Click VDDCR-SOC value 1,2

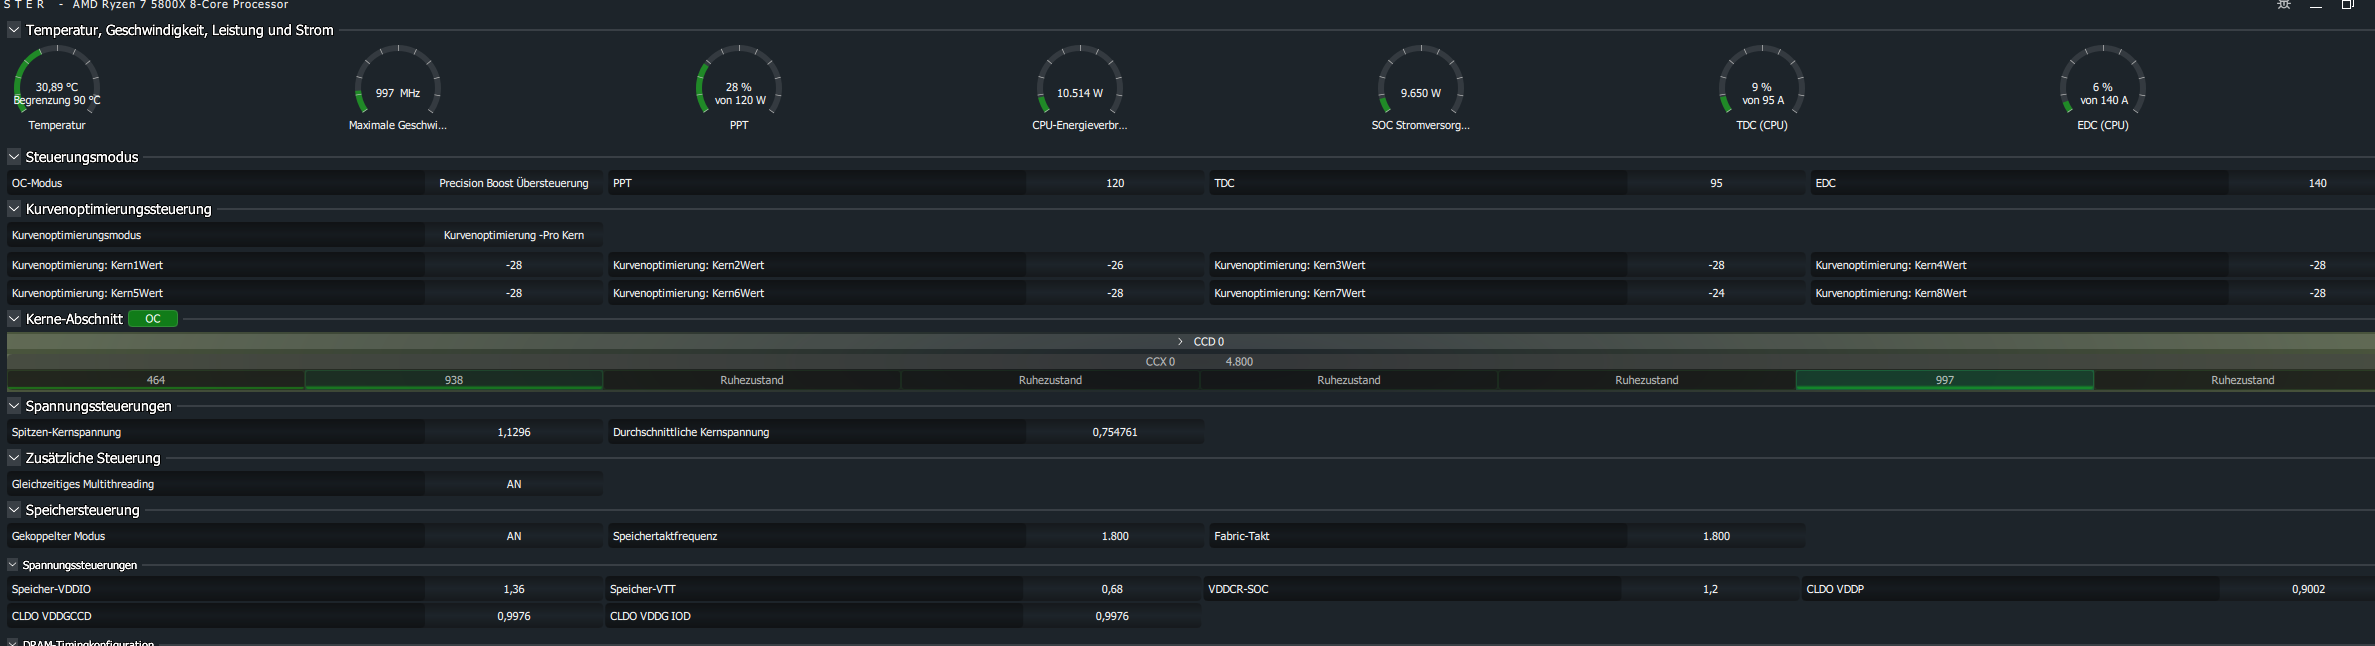click(1710, 589)
